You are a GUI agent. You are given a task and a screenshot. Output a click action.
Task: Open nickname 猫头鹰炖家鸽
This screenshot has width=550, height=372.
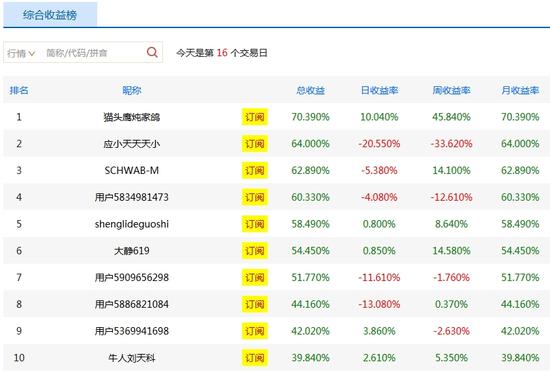pyautogui.click(x=132, y=117)
